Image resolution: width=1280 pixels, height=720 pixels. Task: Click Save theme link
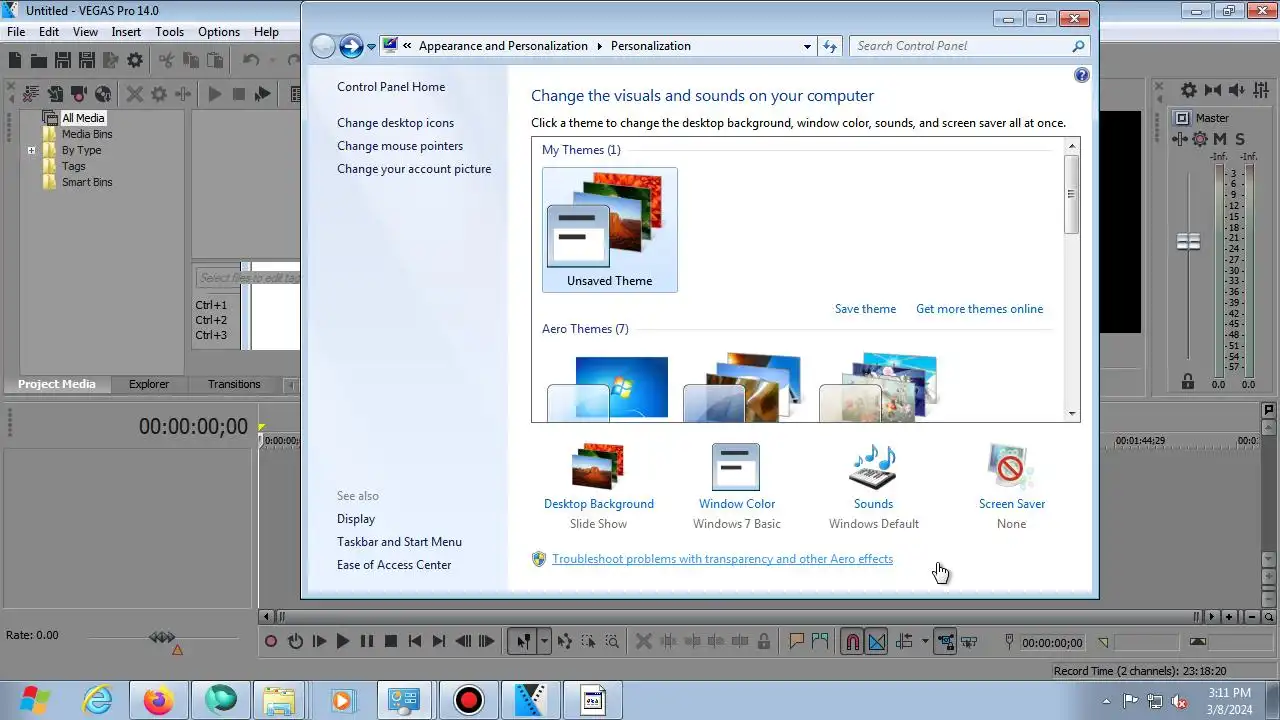click(865, 309)
